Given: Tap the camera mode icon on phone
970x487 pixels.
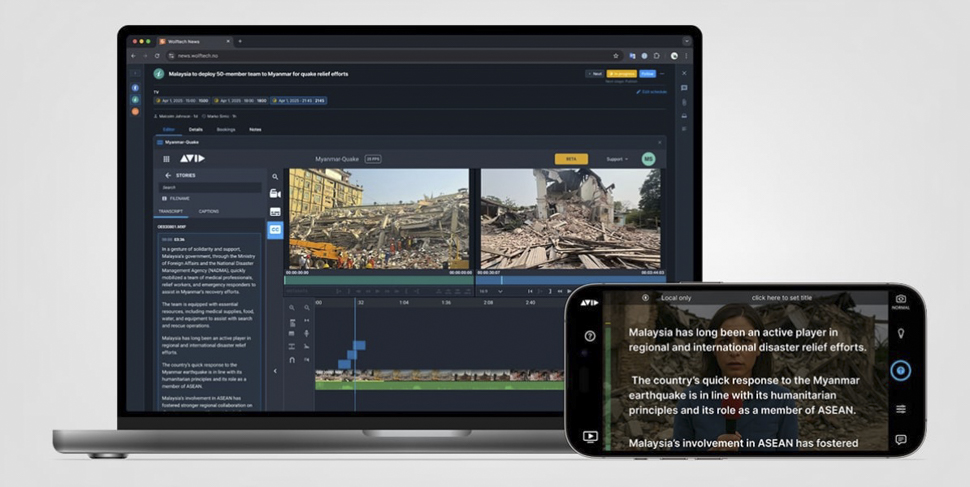Looking at the screenshot, I should pyautogui.click(x=900, y=299).
